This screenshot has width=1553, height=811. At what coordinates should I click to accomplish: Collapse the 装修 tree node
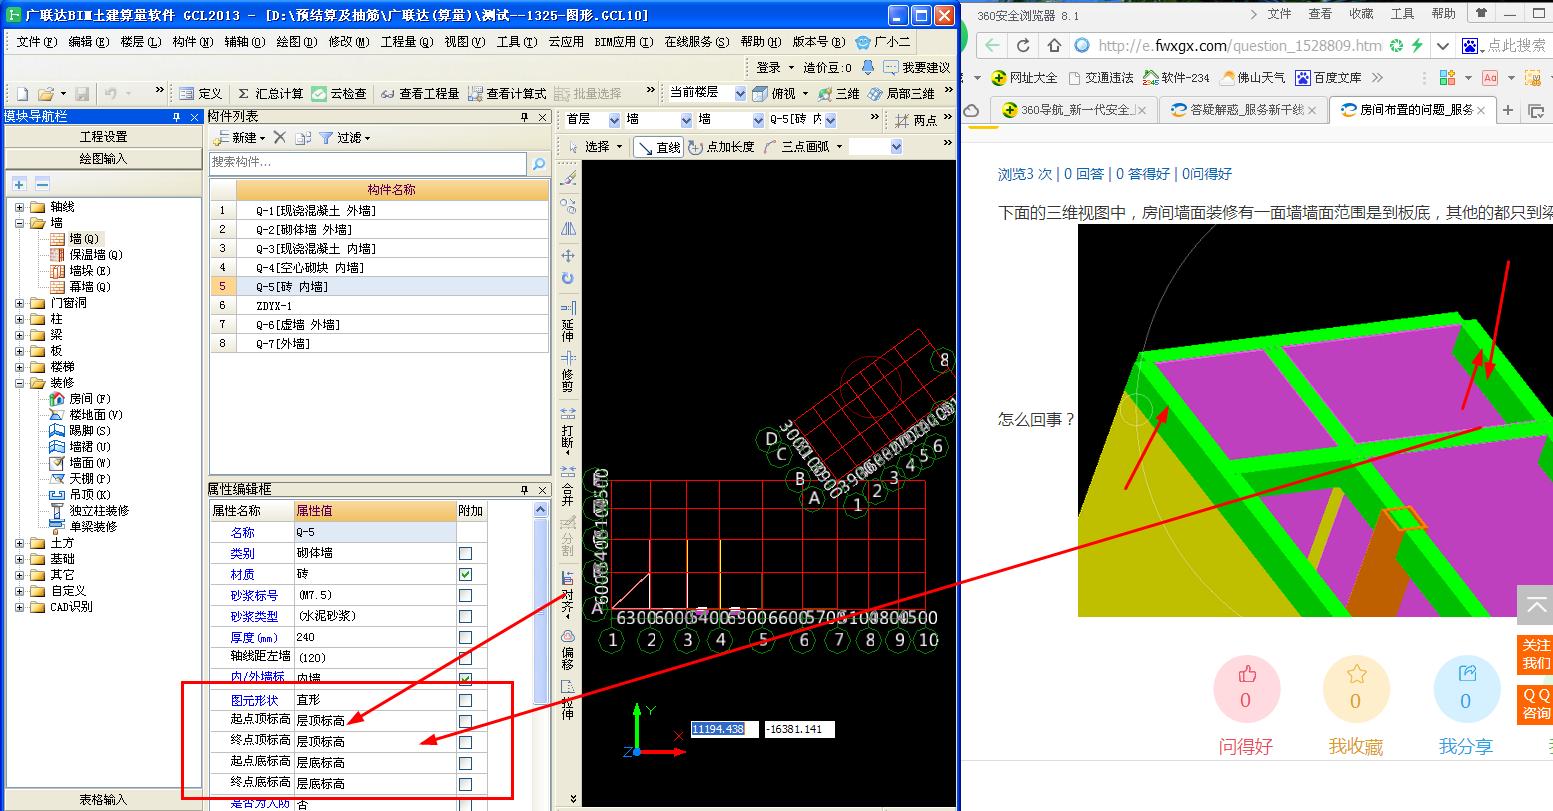(20, 383)
